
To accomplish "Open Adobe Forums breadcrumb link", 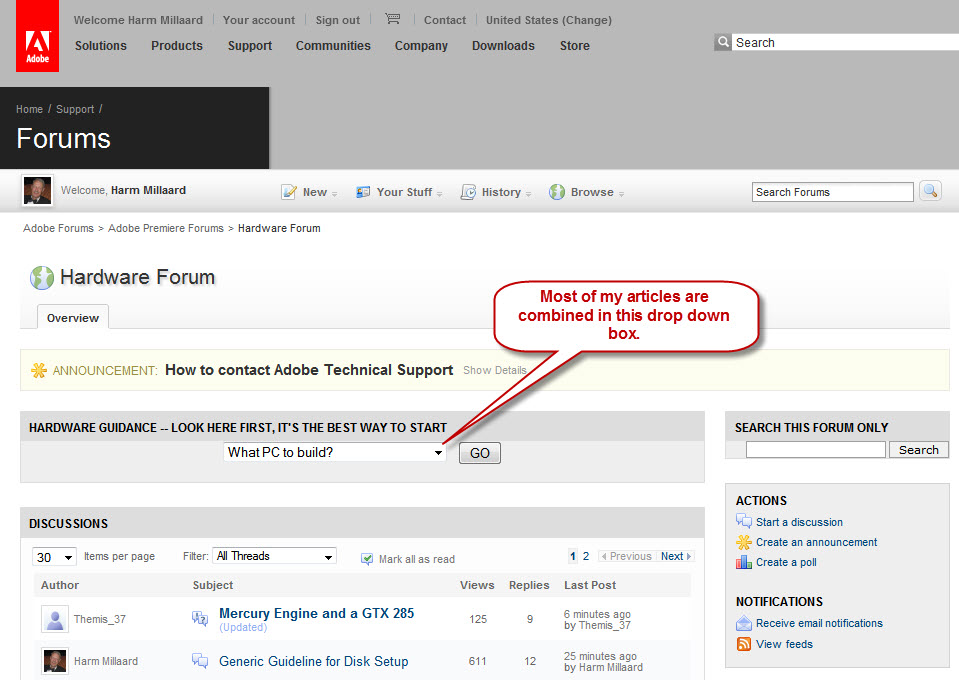I will click(x=58, y=228).
